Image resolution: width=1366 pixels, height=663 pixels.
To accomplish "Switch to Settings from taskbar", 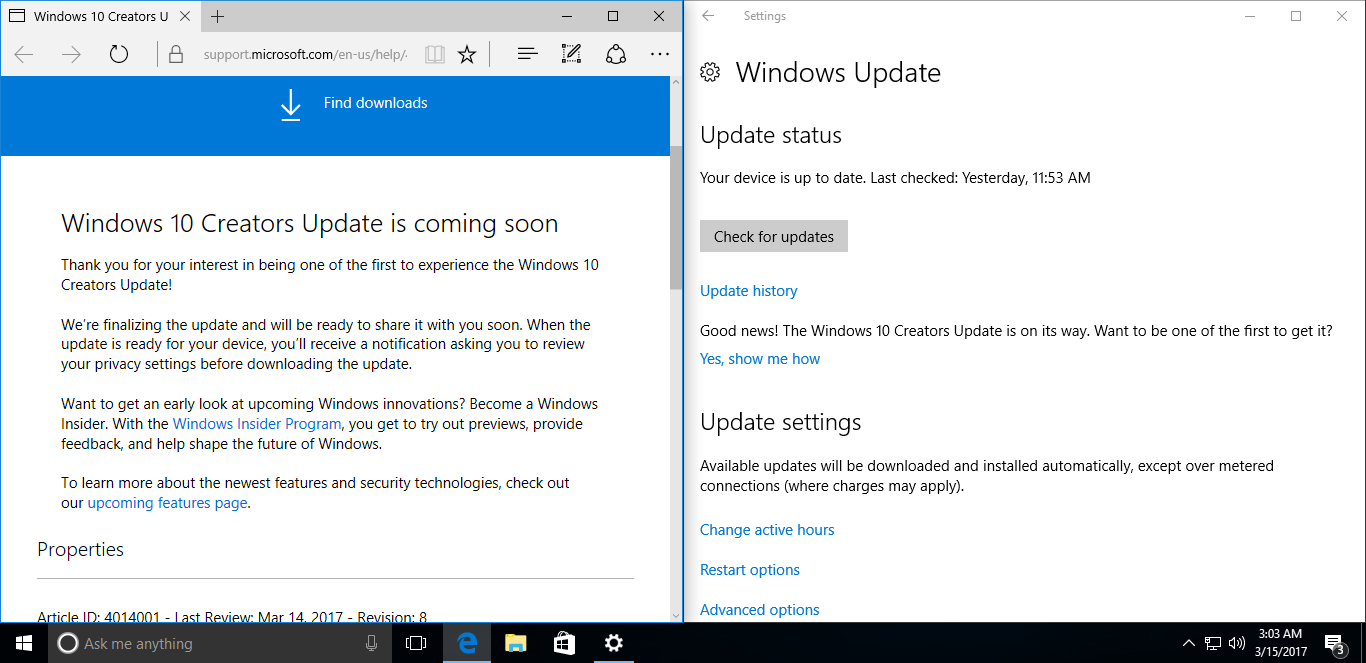I will [x=613, y=643].
